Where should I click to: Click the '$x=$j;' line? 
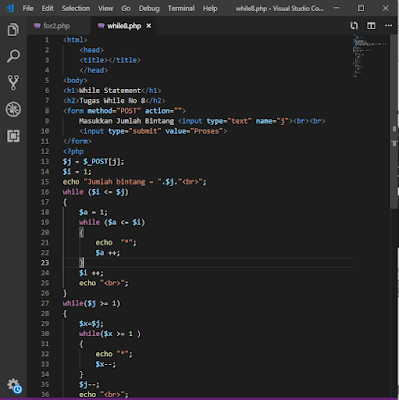(x=91, y=323)
